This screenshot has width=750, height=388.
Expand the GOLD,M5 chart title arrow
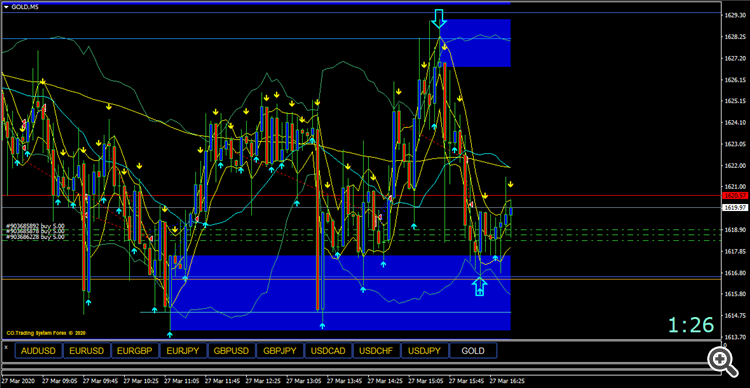pyautogui.click(x=6, y=6)
